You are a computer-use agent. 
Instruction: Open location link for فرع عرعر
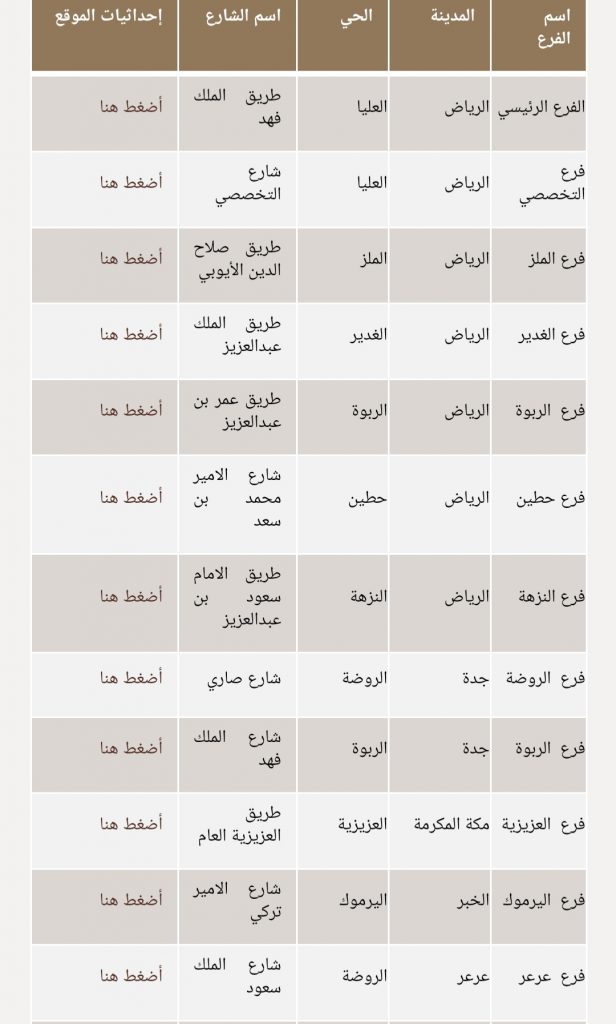131,976
